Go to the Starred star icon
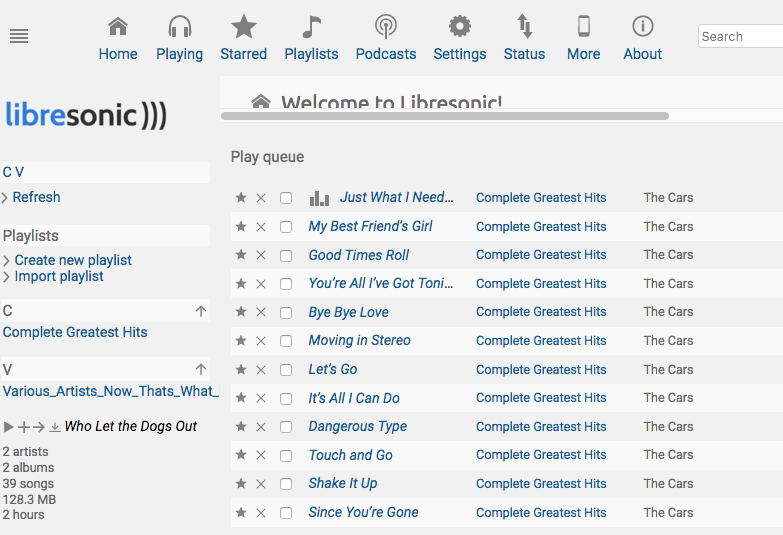The image size is (783, 535). click(244, 26)
